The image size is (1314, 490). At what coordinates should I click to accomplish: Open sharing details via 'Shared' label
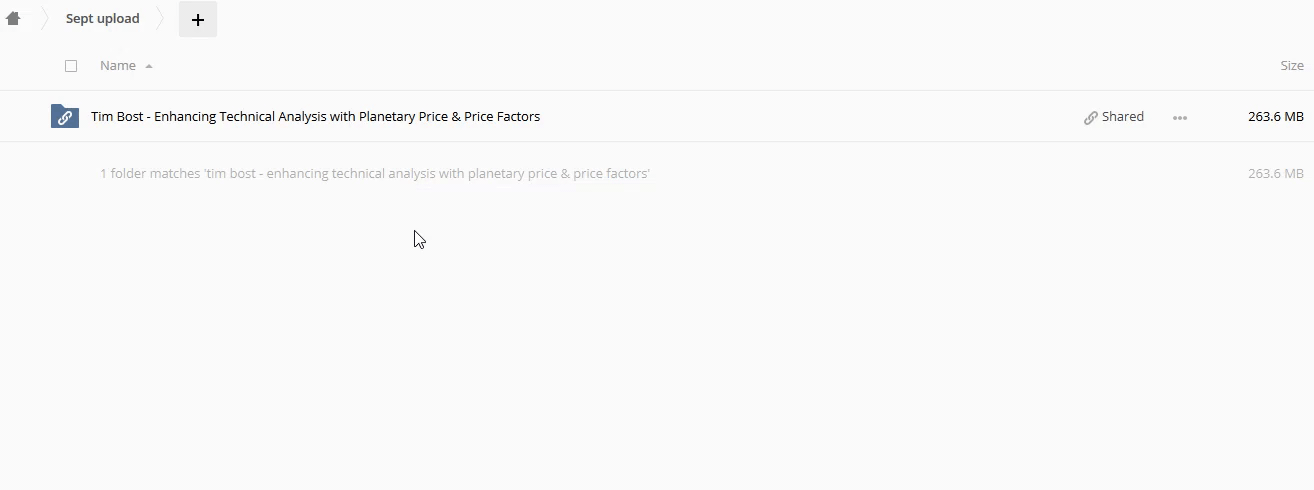click(1122, 117)
